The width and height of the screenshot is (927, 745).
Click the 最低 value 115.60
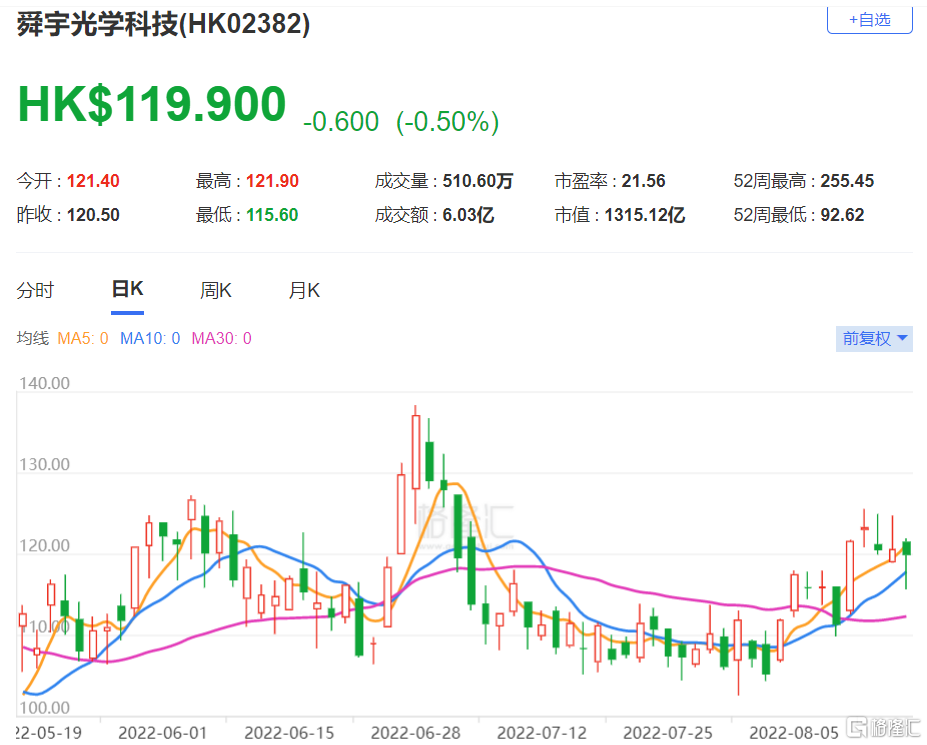pyautogui.click(x=273, y=215)
